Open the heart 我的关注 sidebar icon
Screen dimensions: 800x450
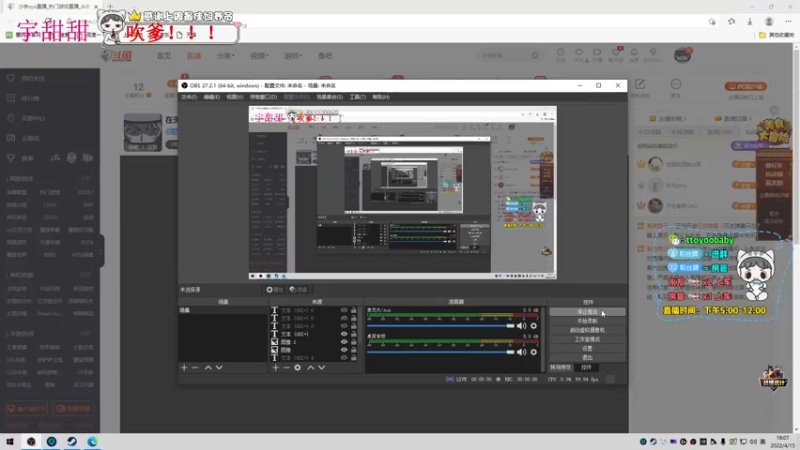click(11, 79)
